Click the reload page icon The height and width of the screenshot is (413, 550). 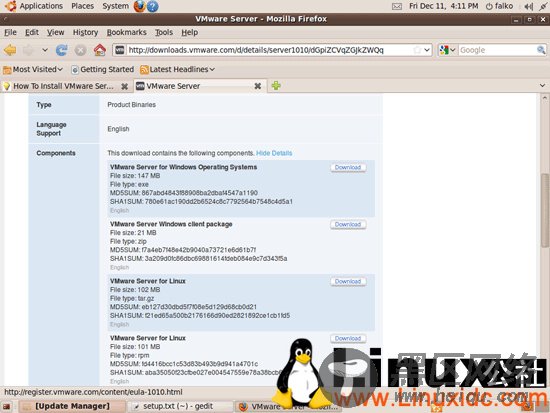[62, 50]
